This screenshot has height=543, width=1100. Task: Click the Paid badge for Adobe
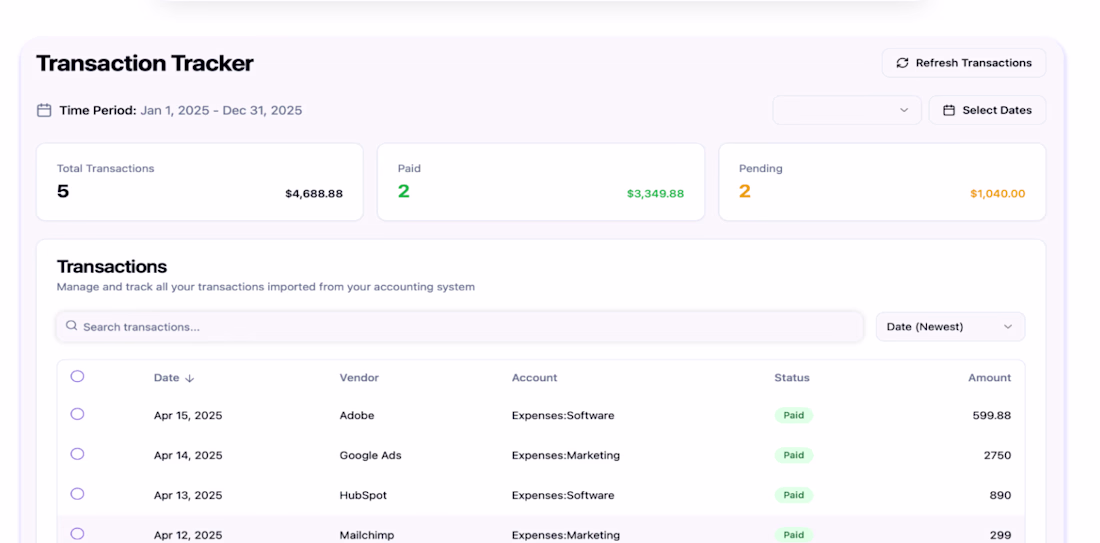tap(793, 415)
